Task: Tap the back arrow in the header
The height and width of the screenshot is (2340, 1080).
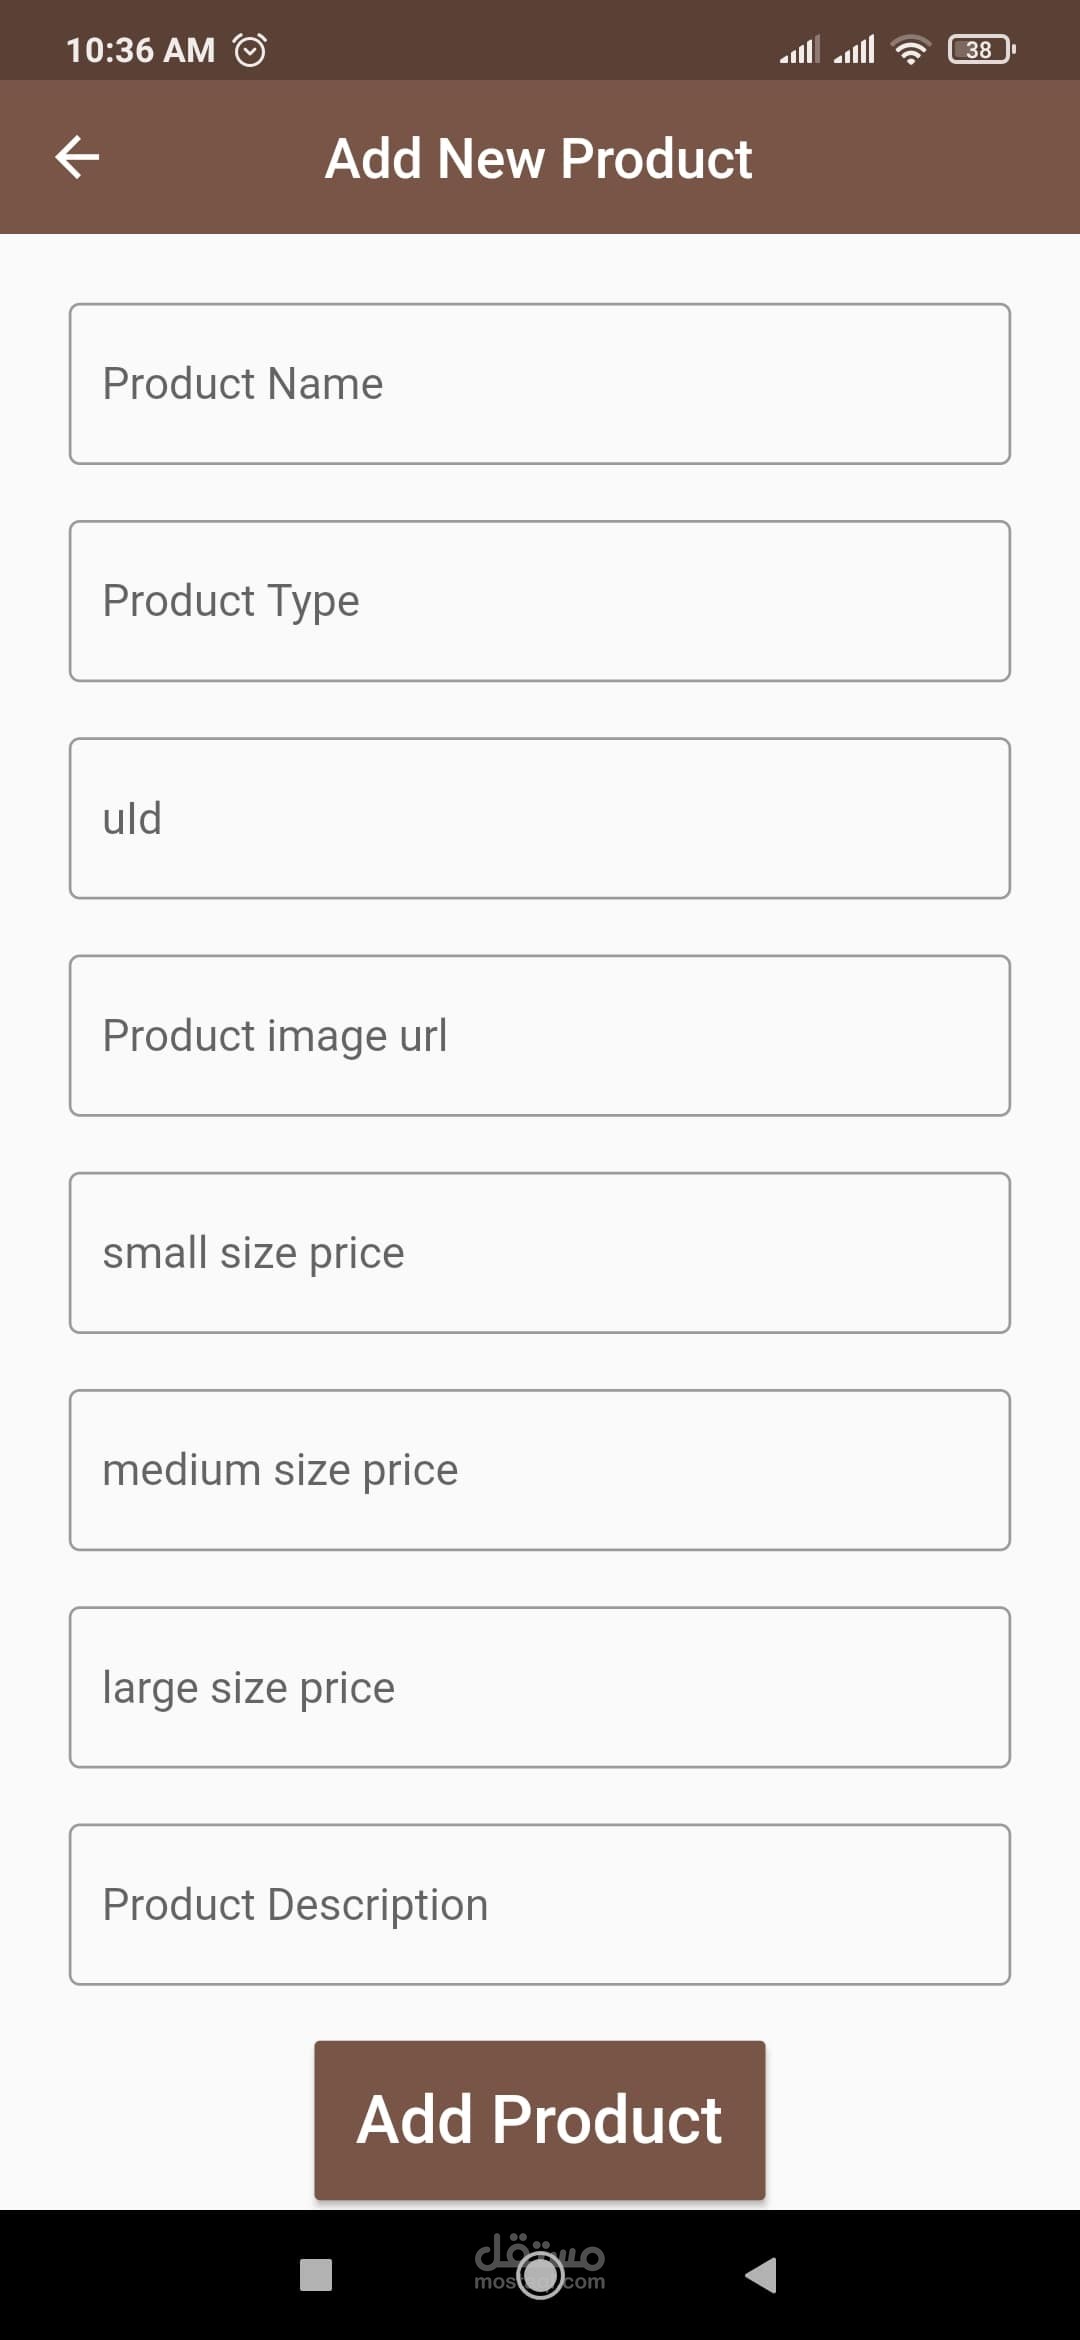Action: pyautogui.click(x=77, y=157)
